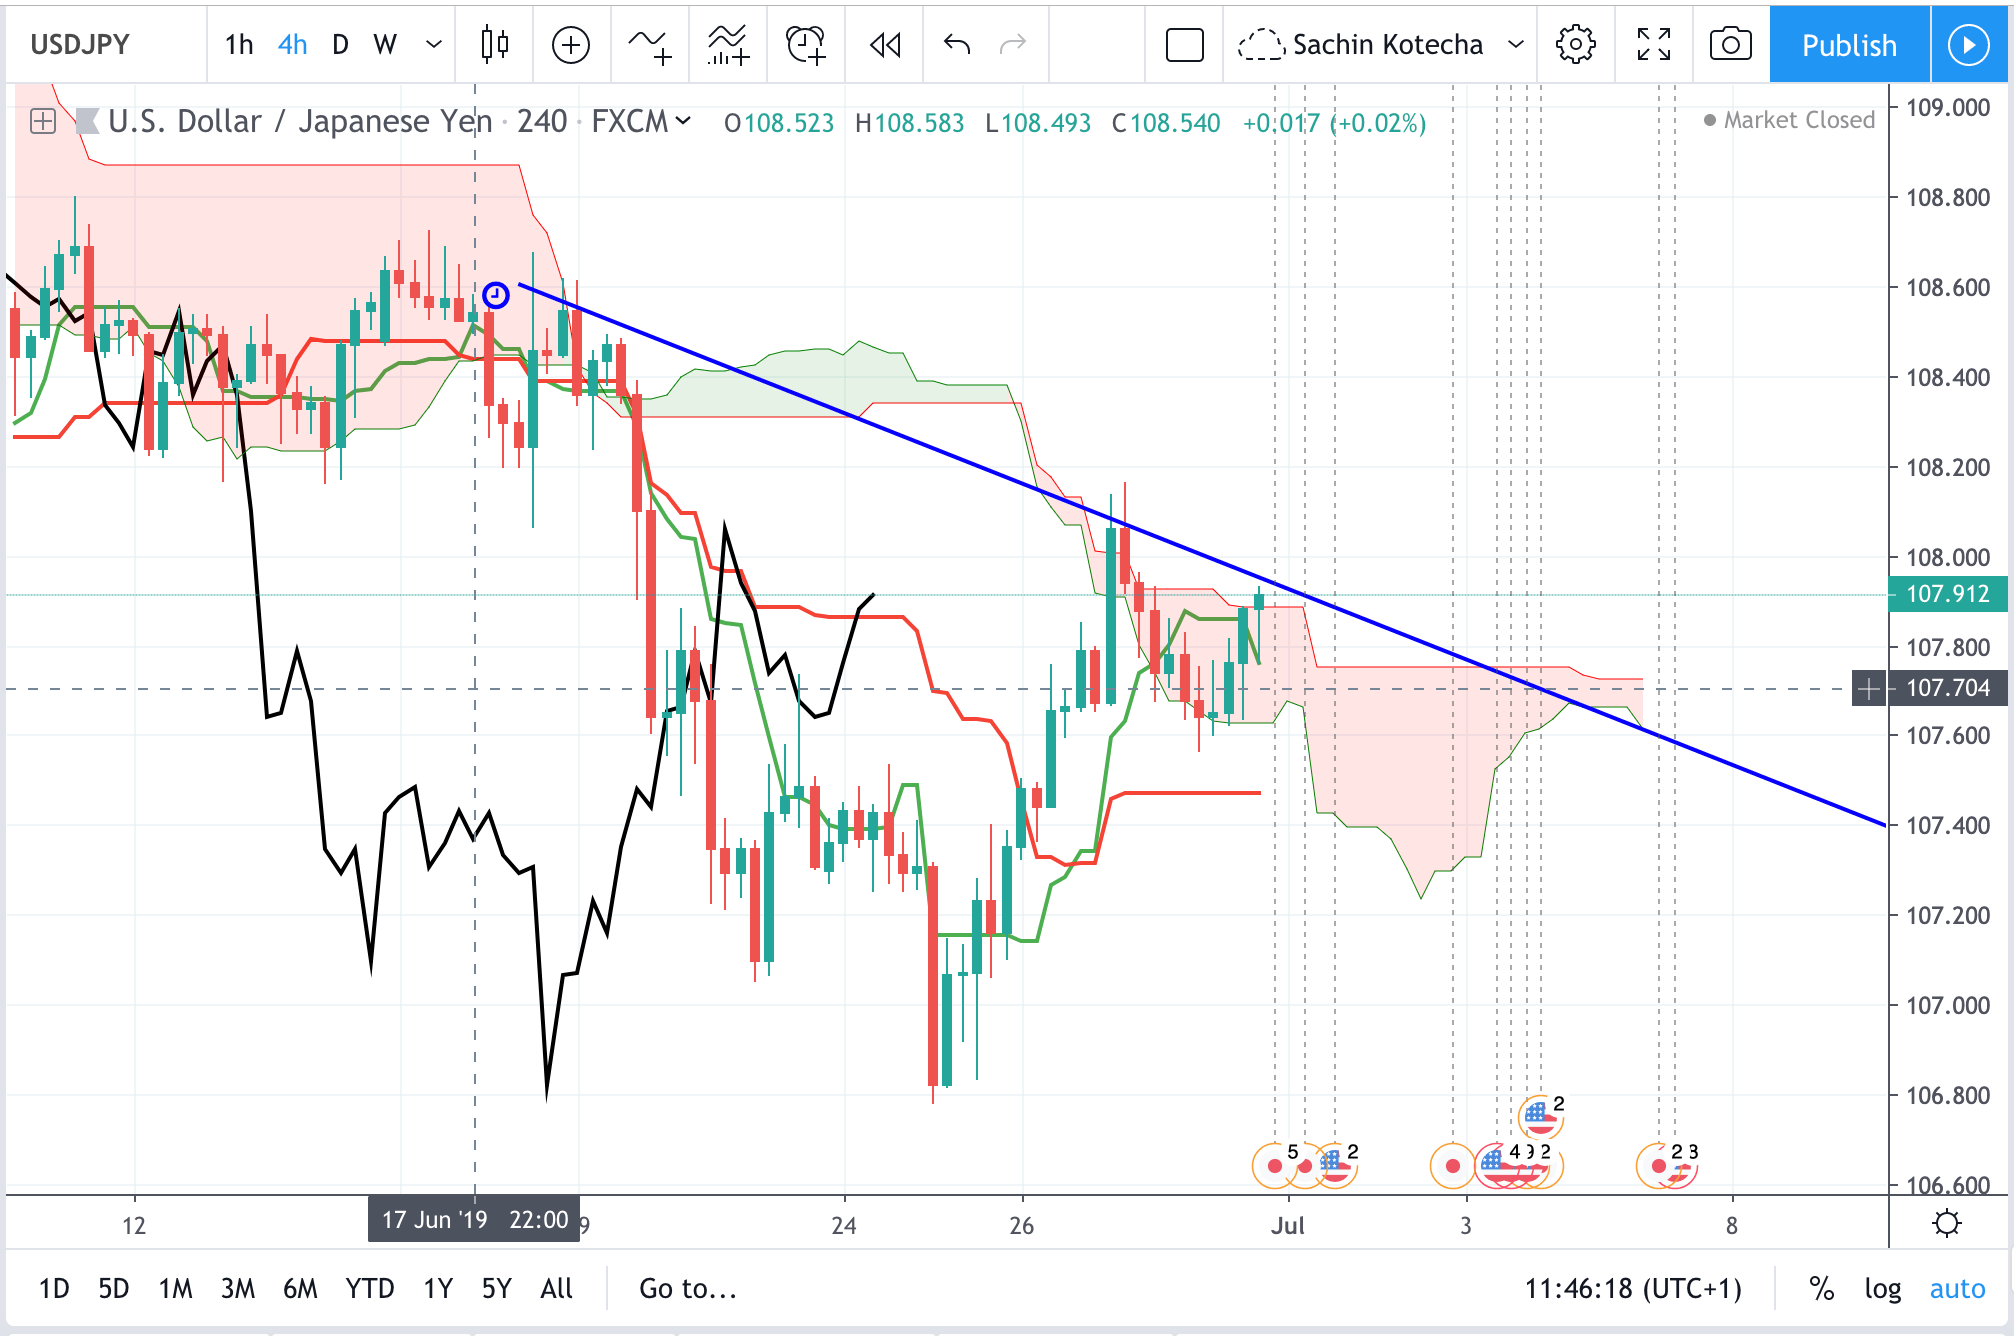The height and width of the screenshot is (1336, 2014).
Task: Click the plus icon at price 107.704
Action: [1869, 688]
